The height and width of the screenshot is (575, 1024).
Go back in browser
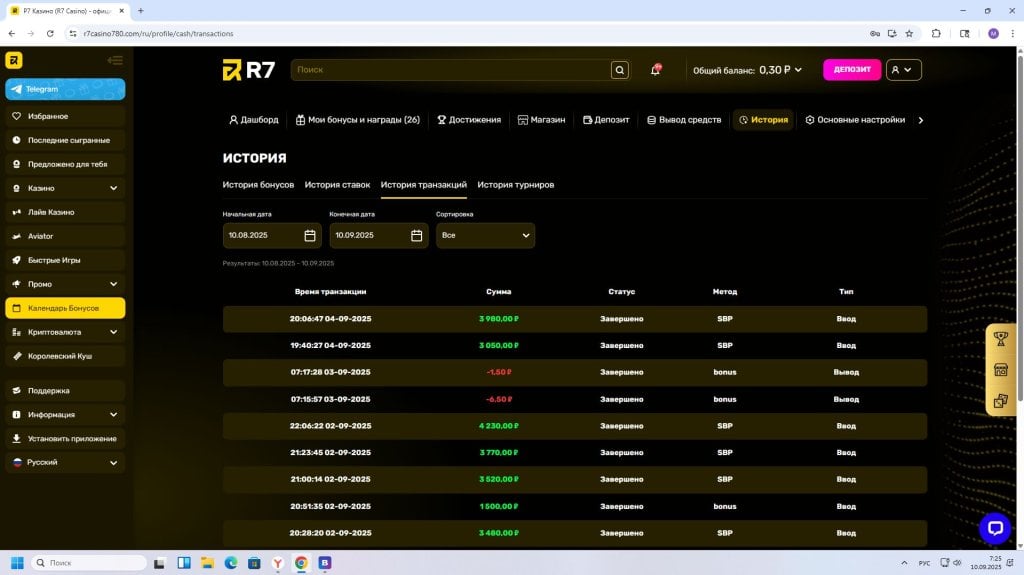(x=12, y=33)
